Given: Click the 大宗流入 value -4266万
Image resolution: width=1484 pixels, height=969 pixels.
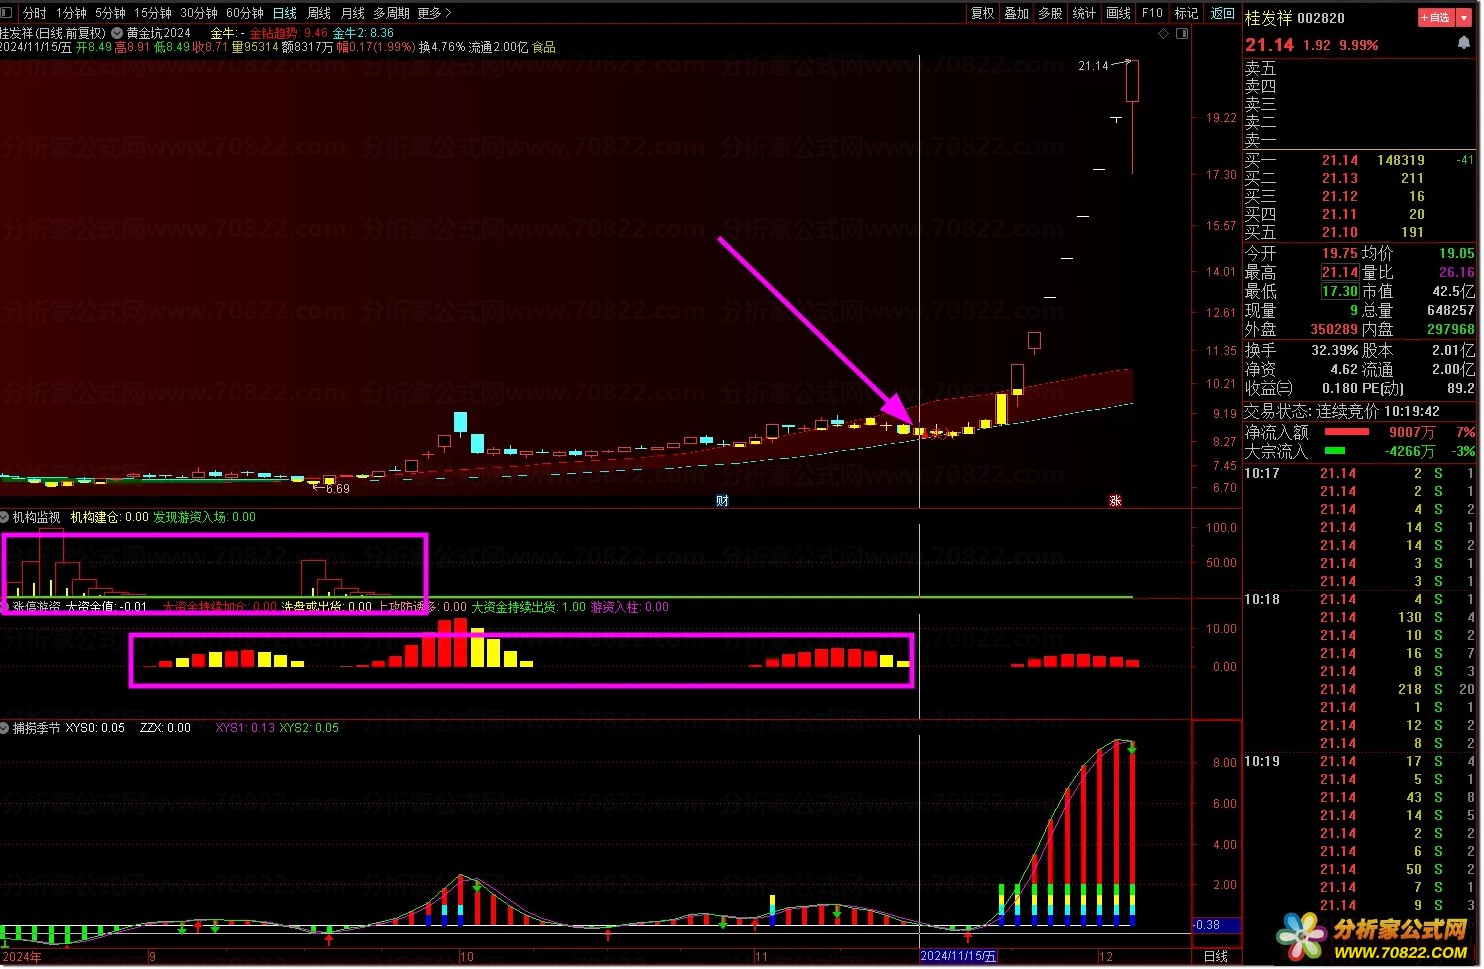Looking at the screenshot, I should [x=1409, y=451].
